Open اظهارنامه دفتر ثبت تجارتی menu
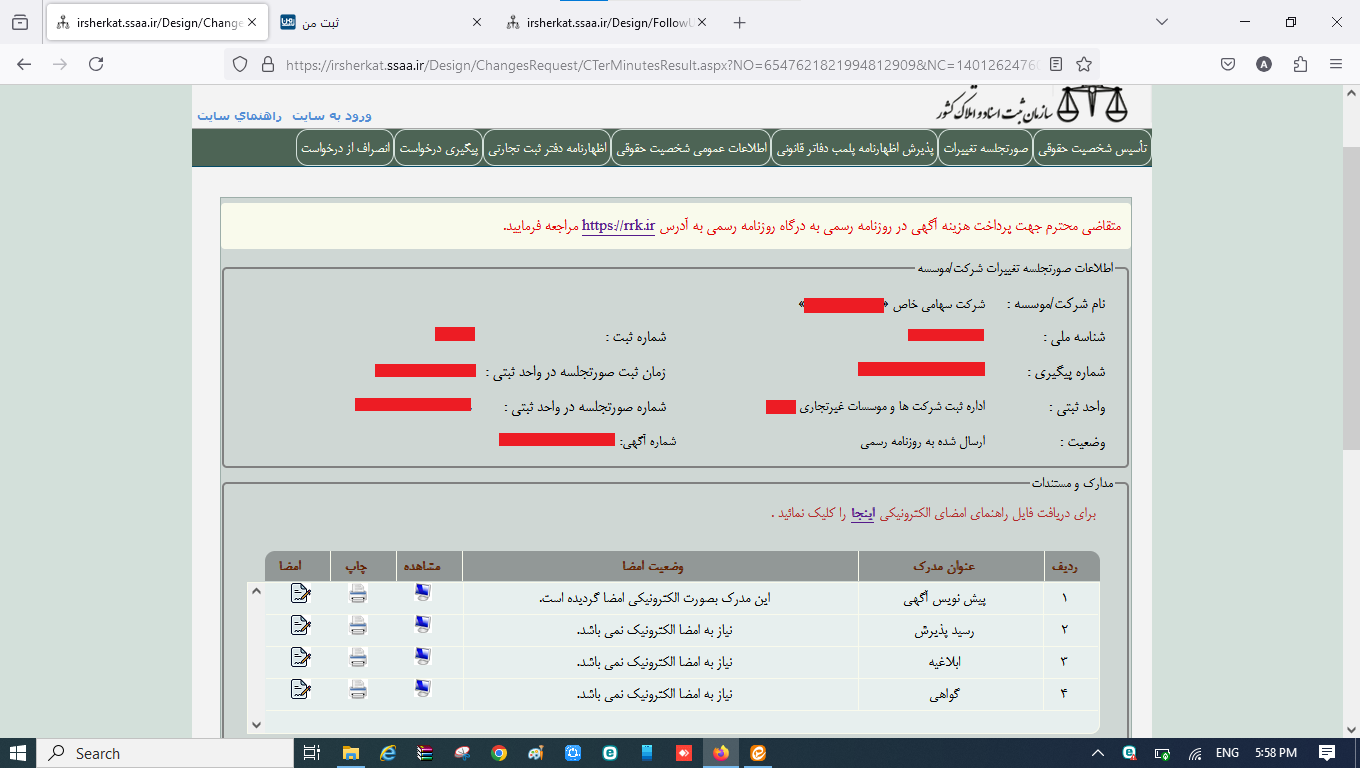The height and width of the screenshot is (768, 1360). pyautogui.click(x=546, y=148)
